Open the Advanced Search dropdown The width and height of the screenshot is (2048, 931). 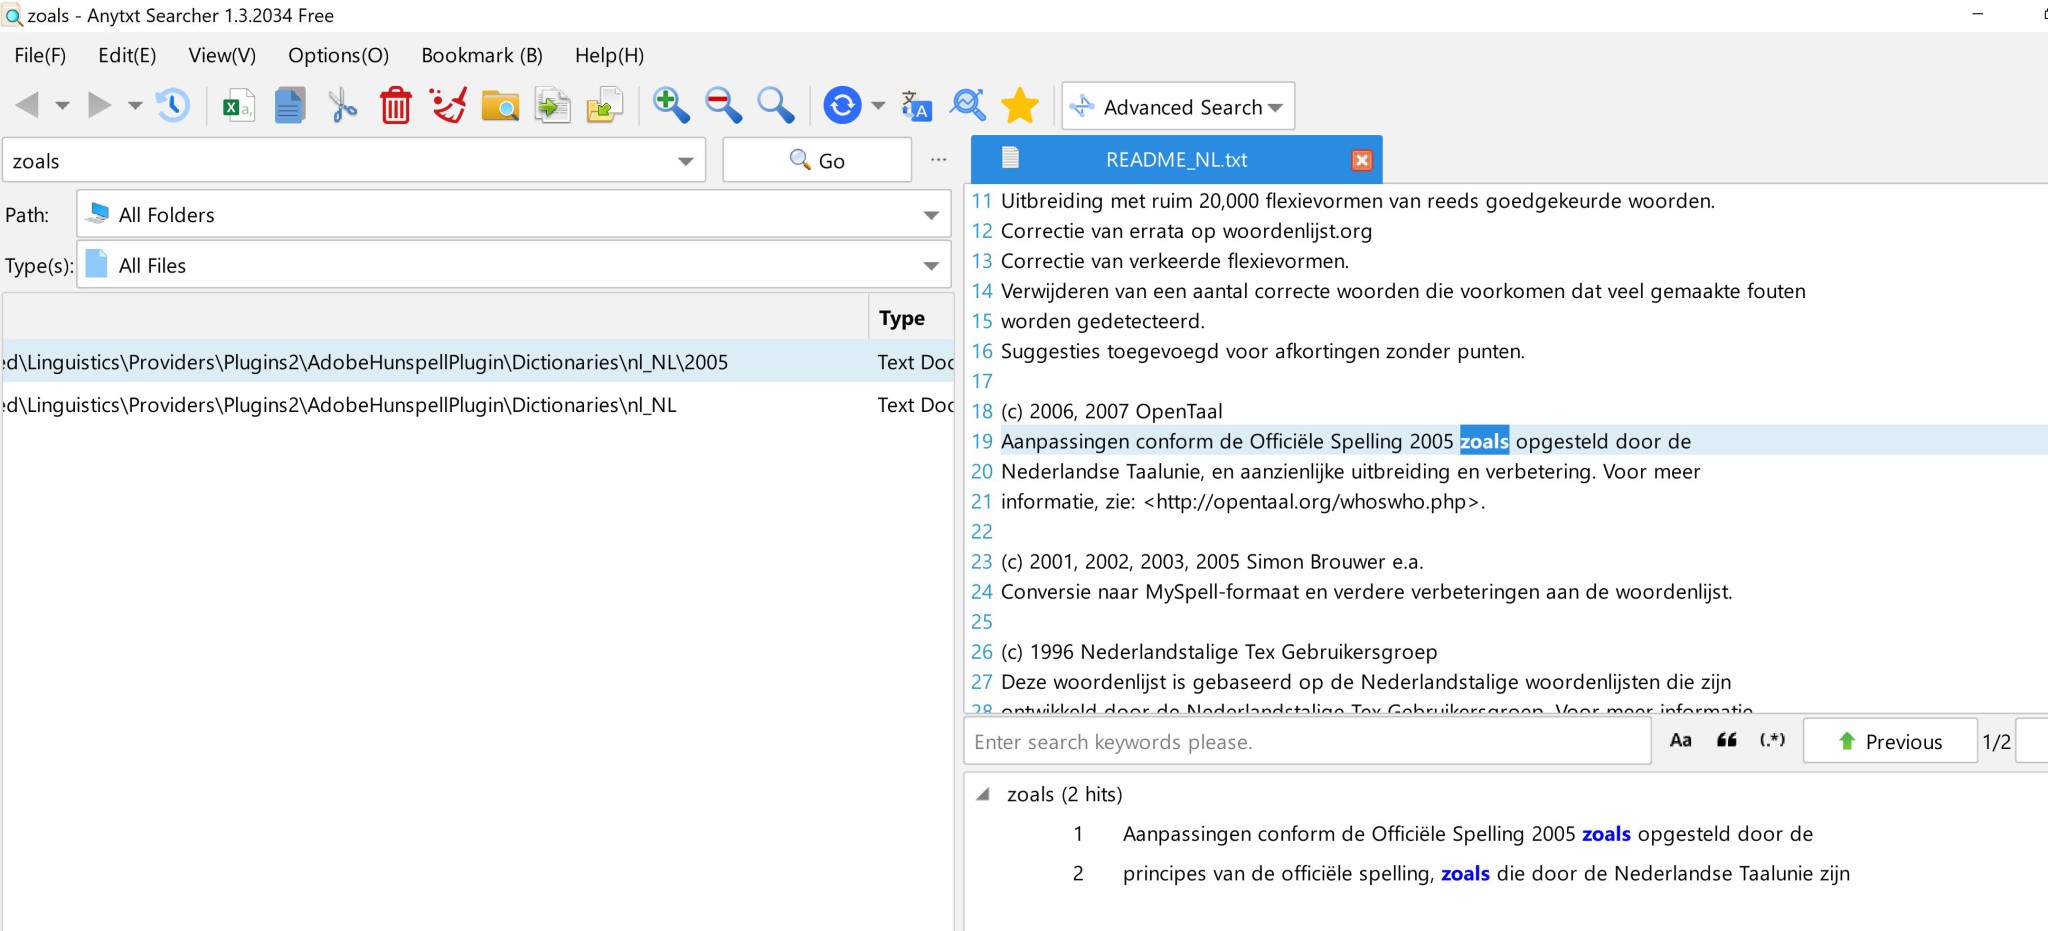click(1179, 107)
